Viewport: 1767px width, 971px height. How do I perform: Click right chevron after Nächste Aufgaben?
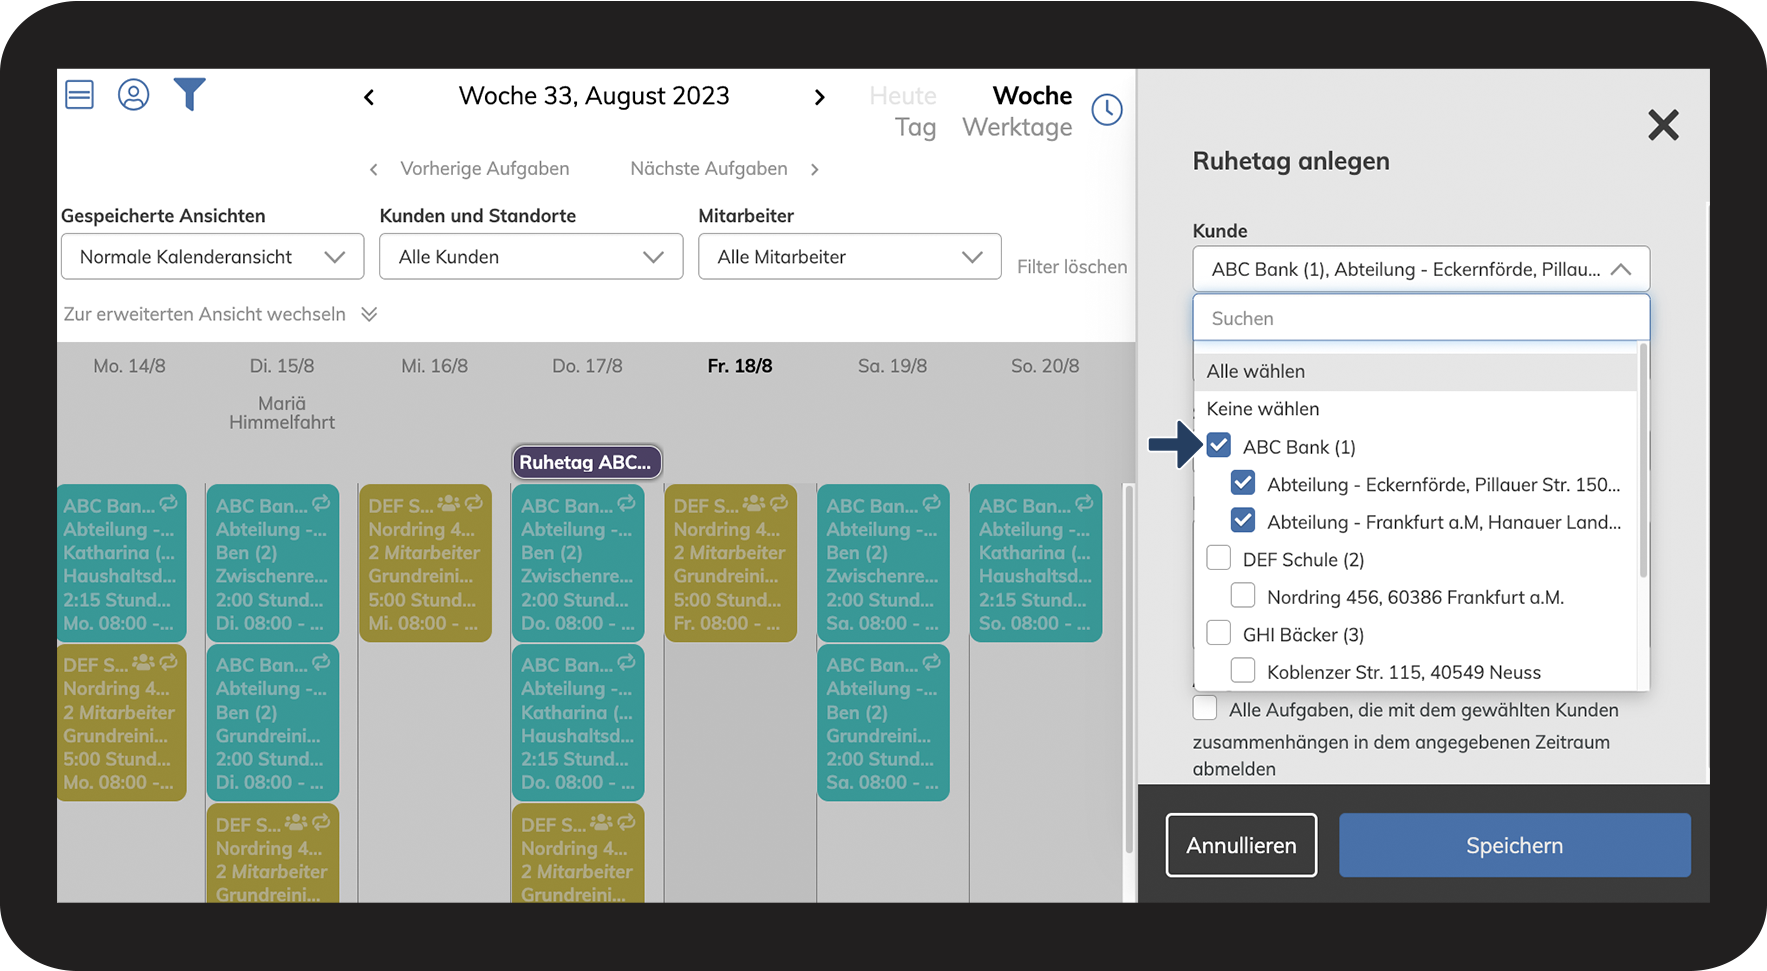814,170
